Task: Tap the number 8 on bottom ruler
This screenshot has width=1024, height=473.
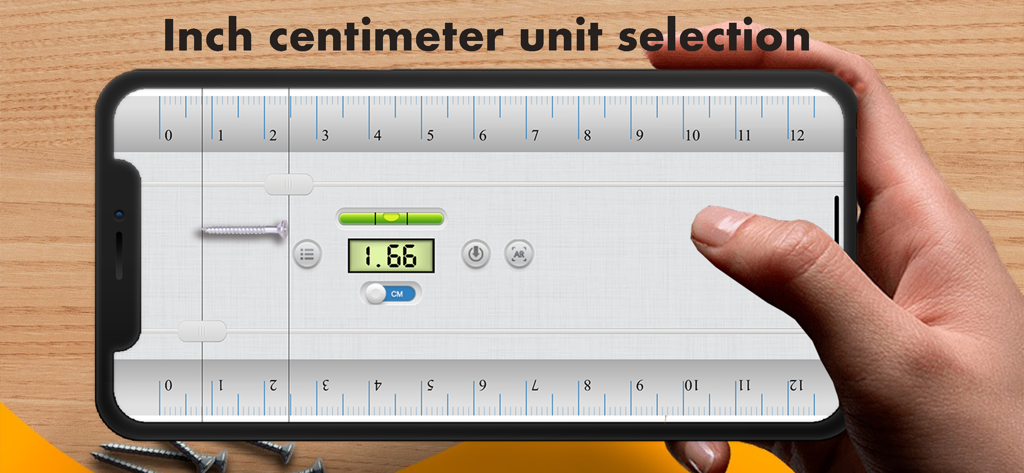Action: 587,385
